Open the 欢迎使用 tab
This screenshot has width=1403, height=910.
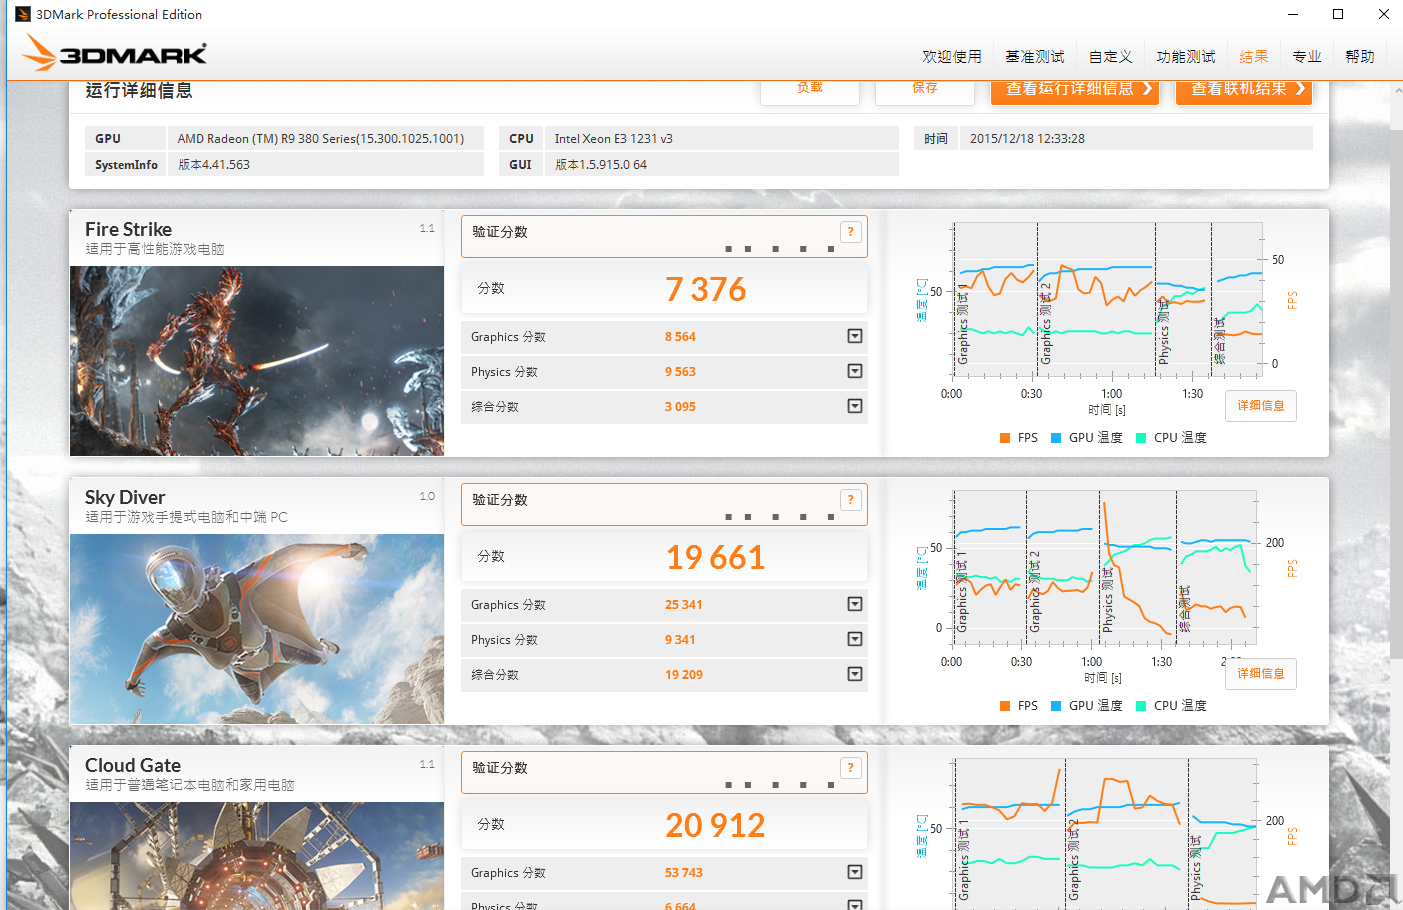pos(952,57)
